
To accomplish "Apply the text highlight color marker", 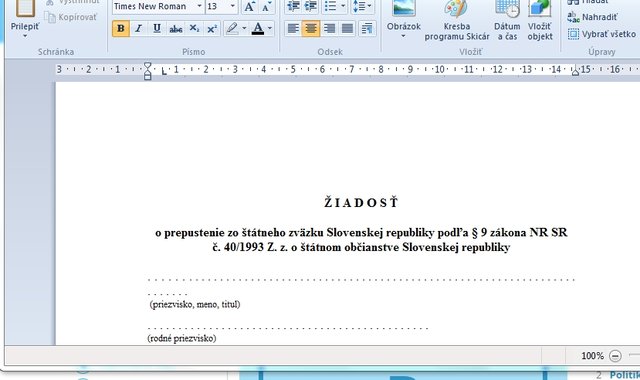I will 232,29.
